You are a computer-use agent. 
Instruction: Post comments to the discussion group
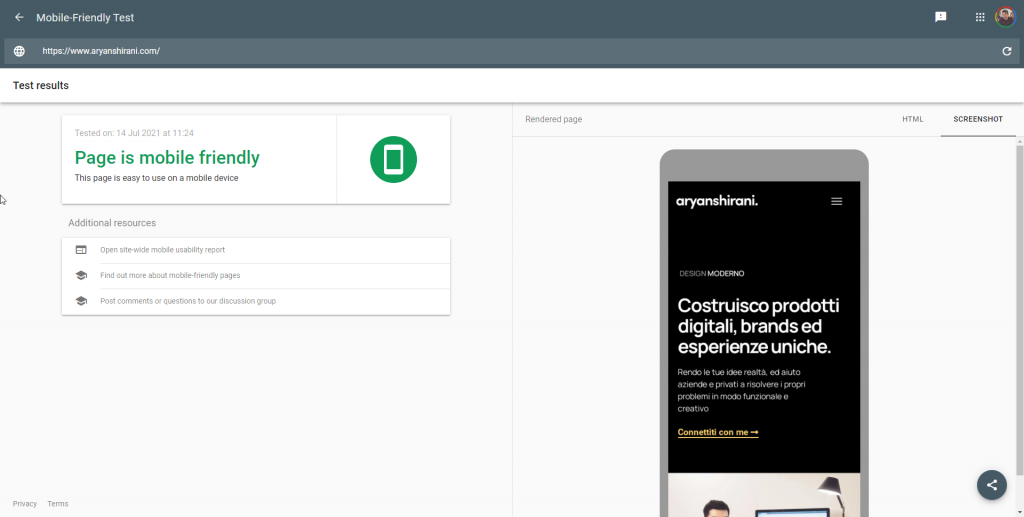coord(187,301)
